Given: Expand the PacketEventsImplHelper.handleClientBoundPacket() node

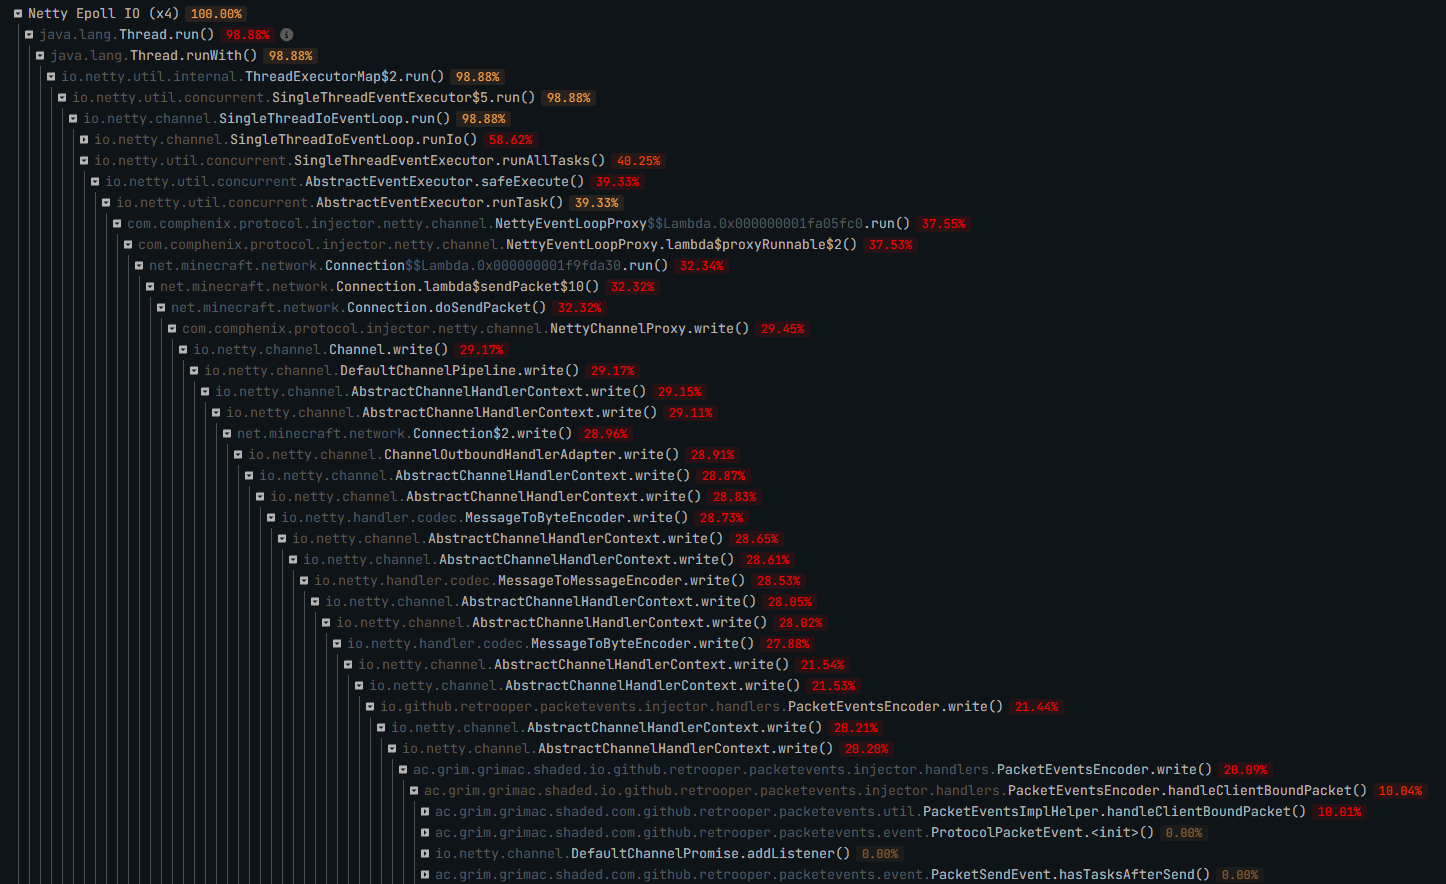Looking at the screenshot, I should pyautogui.click(x=425, y=812).
